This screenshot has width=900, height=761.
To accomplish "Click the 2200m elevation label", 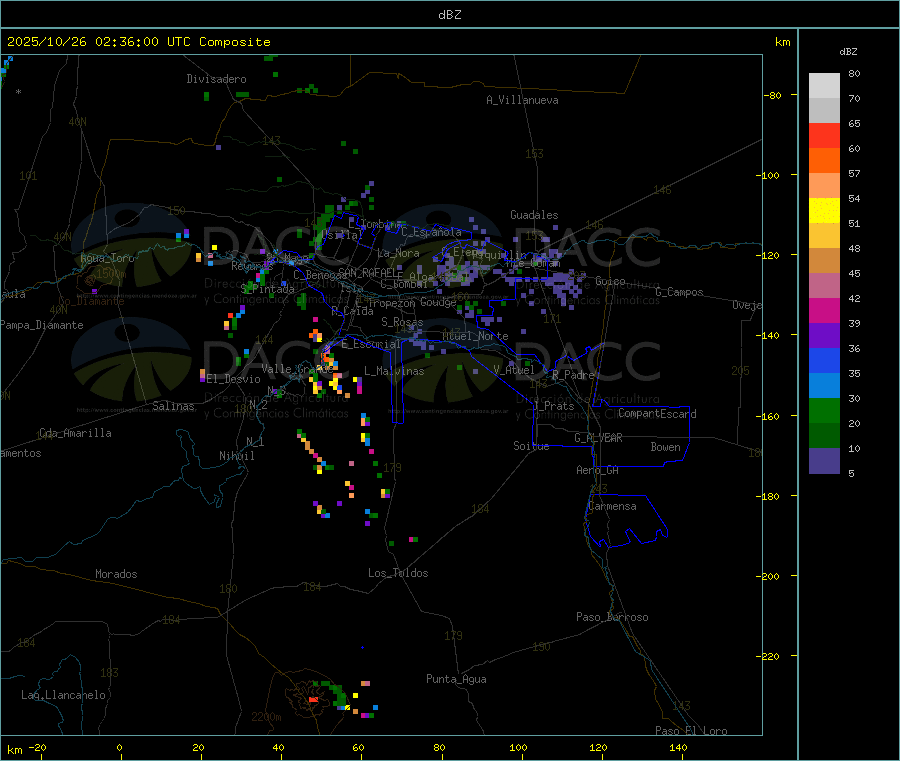I will click(x=266, y=717).
